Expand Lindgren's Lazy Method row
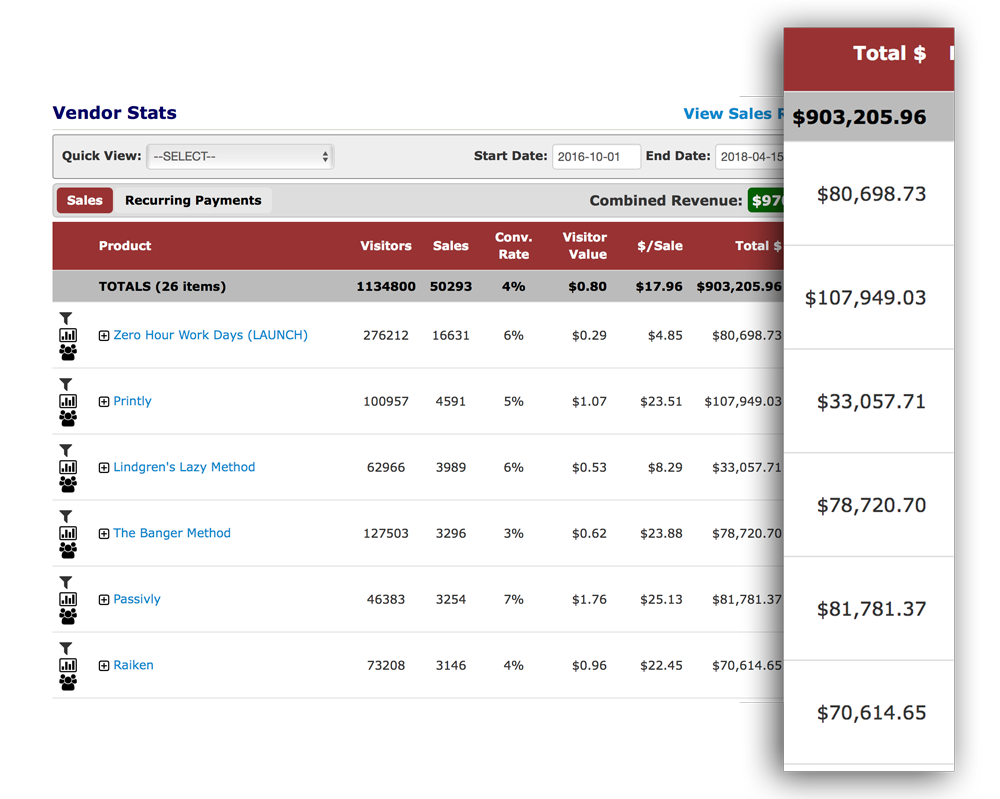The width and height of the screenshot is (1000, 799). [x=104, y=467]
